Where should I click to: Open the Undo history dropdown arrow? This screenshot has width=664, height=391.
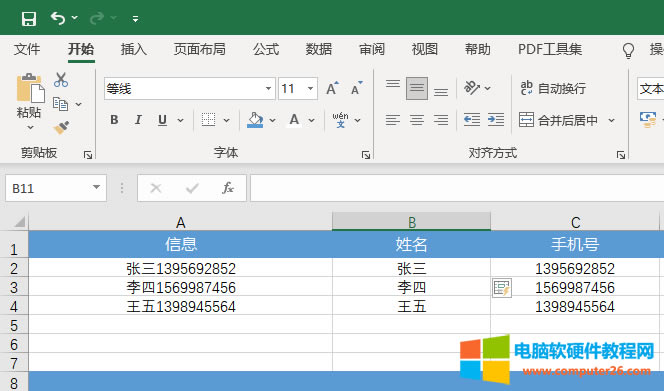75,18
